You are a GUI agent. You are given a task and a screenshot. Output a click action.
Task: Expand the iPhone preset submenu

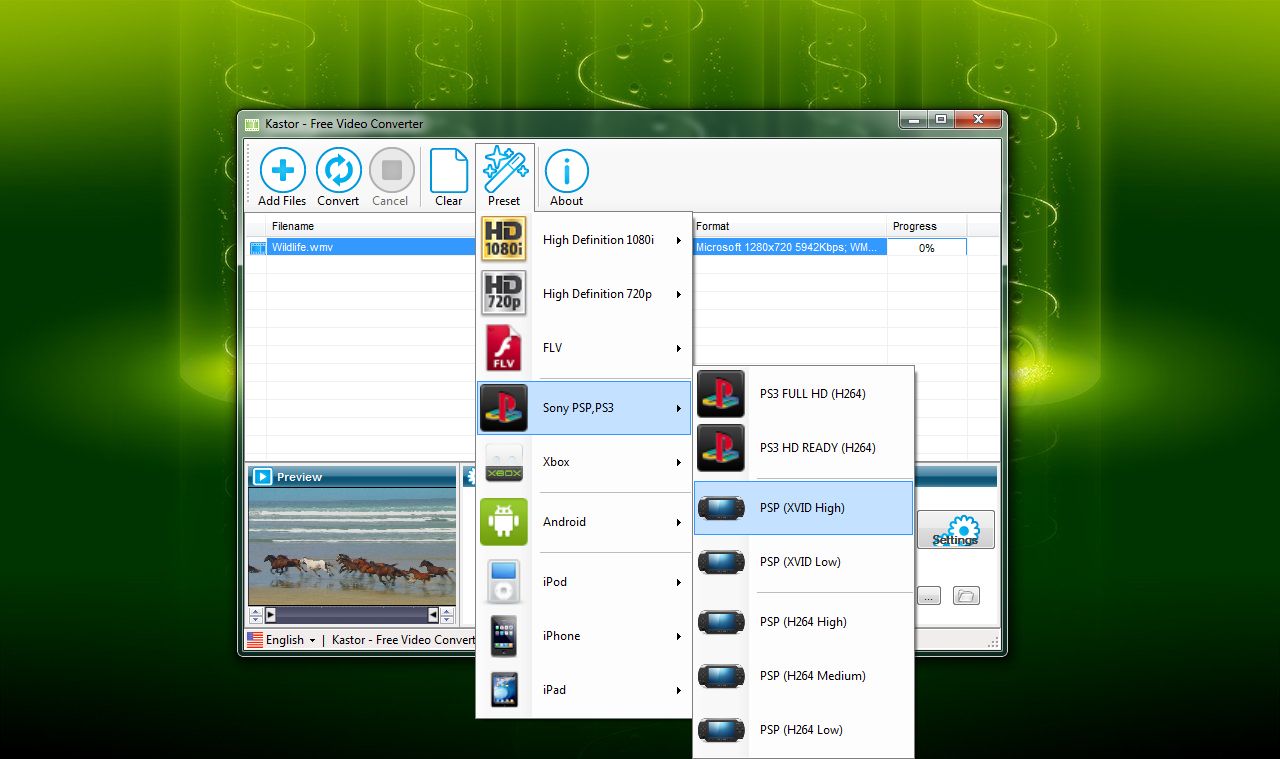tap(584, 636)
